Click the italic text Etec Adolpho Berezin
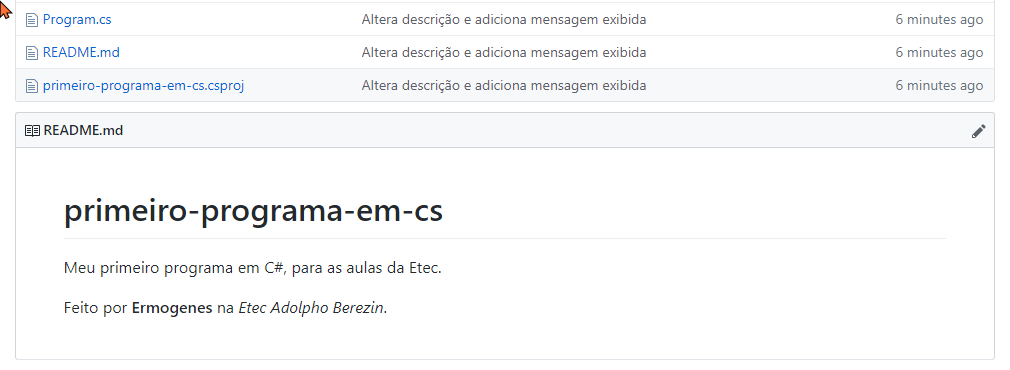 pyautogui.click(x=311, y=308)
